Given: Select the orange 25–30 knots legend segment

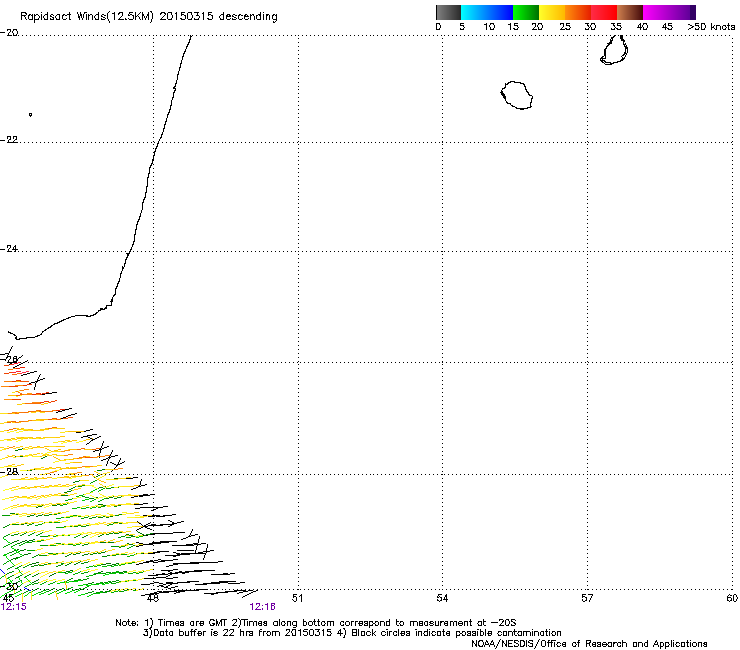Looking at the screenshot, I should [578, 12].
